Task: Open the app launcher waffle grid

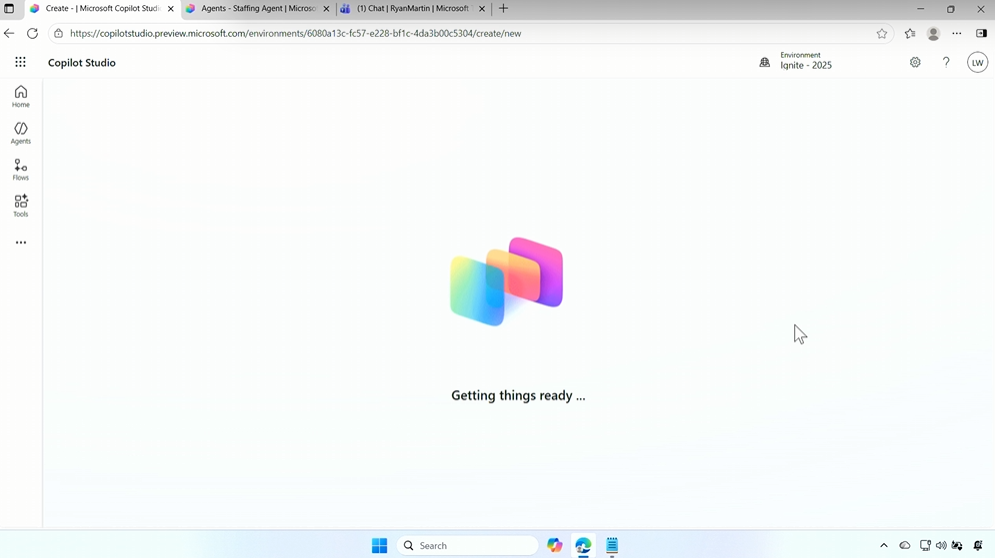Action: pyautogui.click(x=20, y=62)
